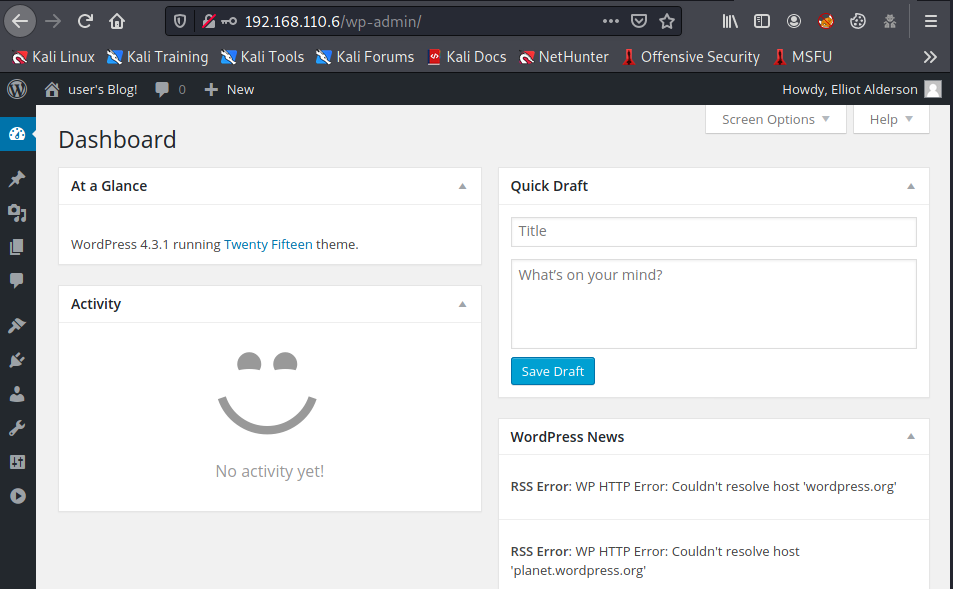Open the Twenty Fifteen theme link
This screenshot has height=589, width=953.
click(268, 244)
